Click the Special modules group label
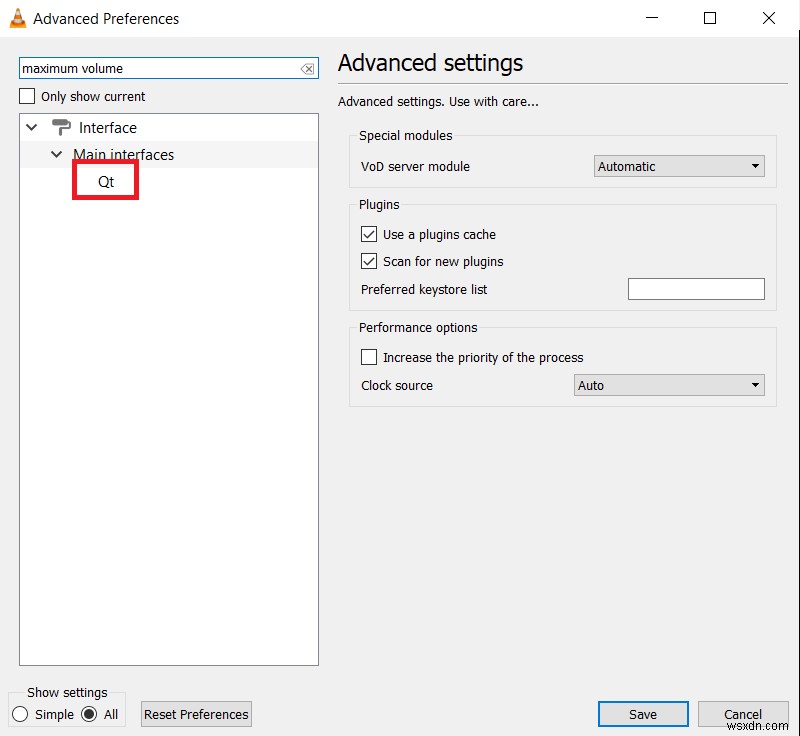The image size is (800, 736). (x=406, y=136)
